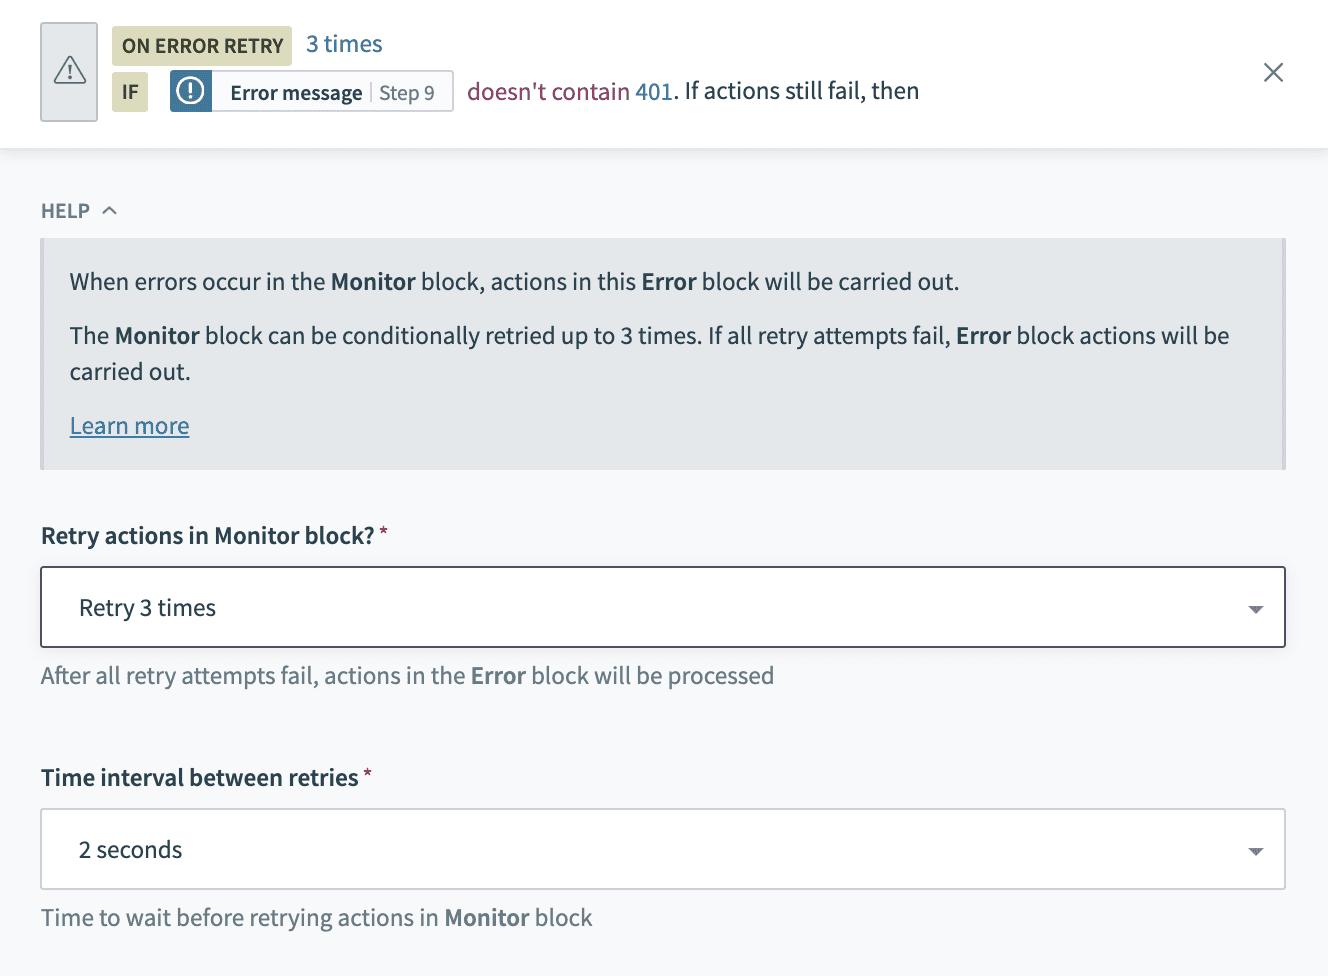Open the Learn more link

129,426
